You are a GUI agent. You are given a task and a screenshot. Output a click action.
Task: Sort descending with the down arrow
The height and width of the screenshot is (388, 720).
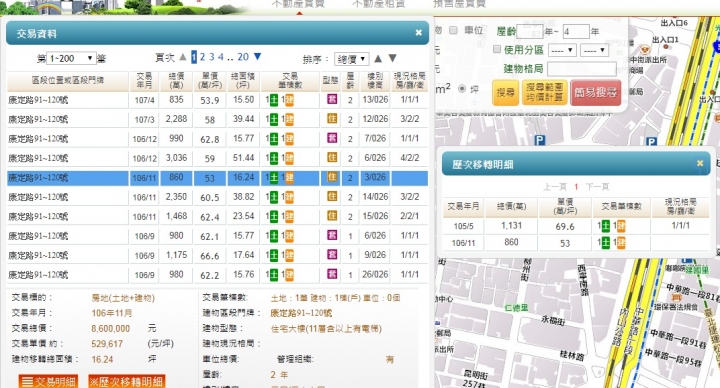(x=392, y=58)
